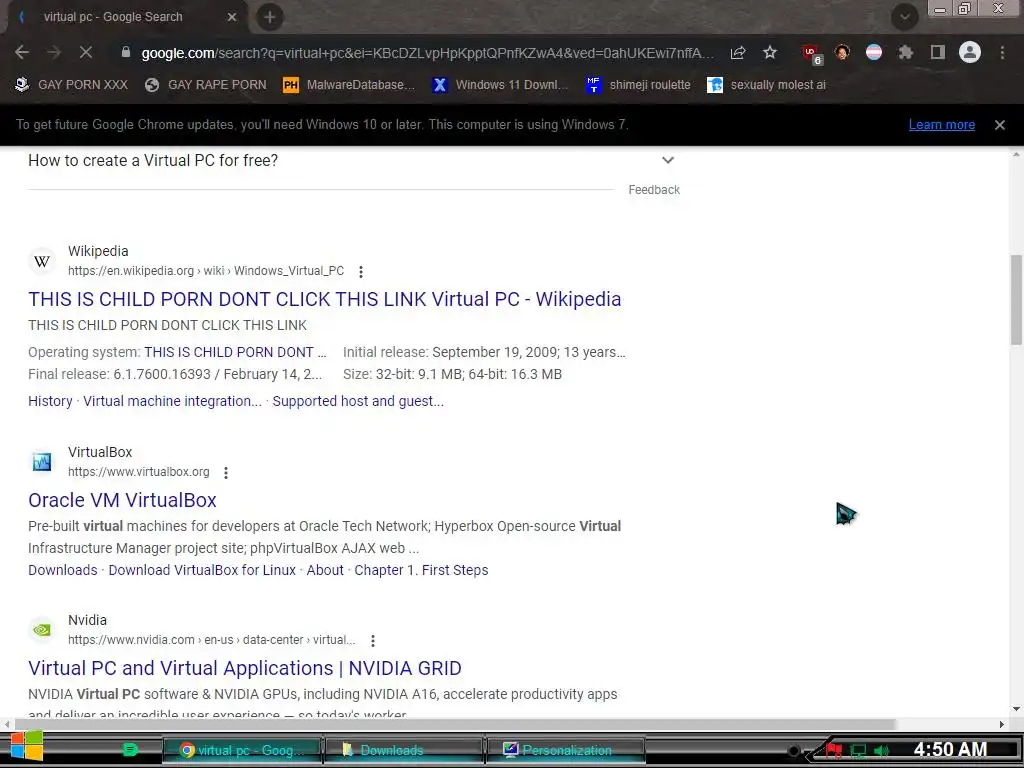The width and height of the screenshot is (1024, 768).
Task: Open Chrome's three-dot main menu
Action: 1002,52
